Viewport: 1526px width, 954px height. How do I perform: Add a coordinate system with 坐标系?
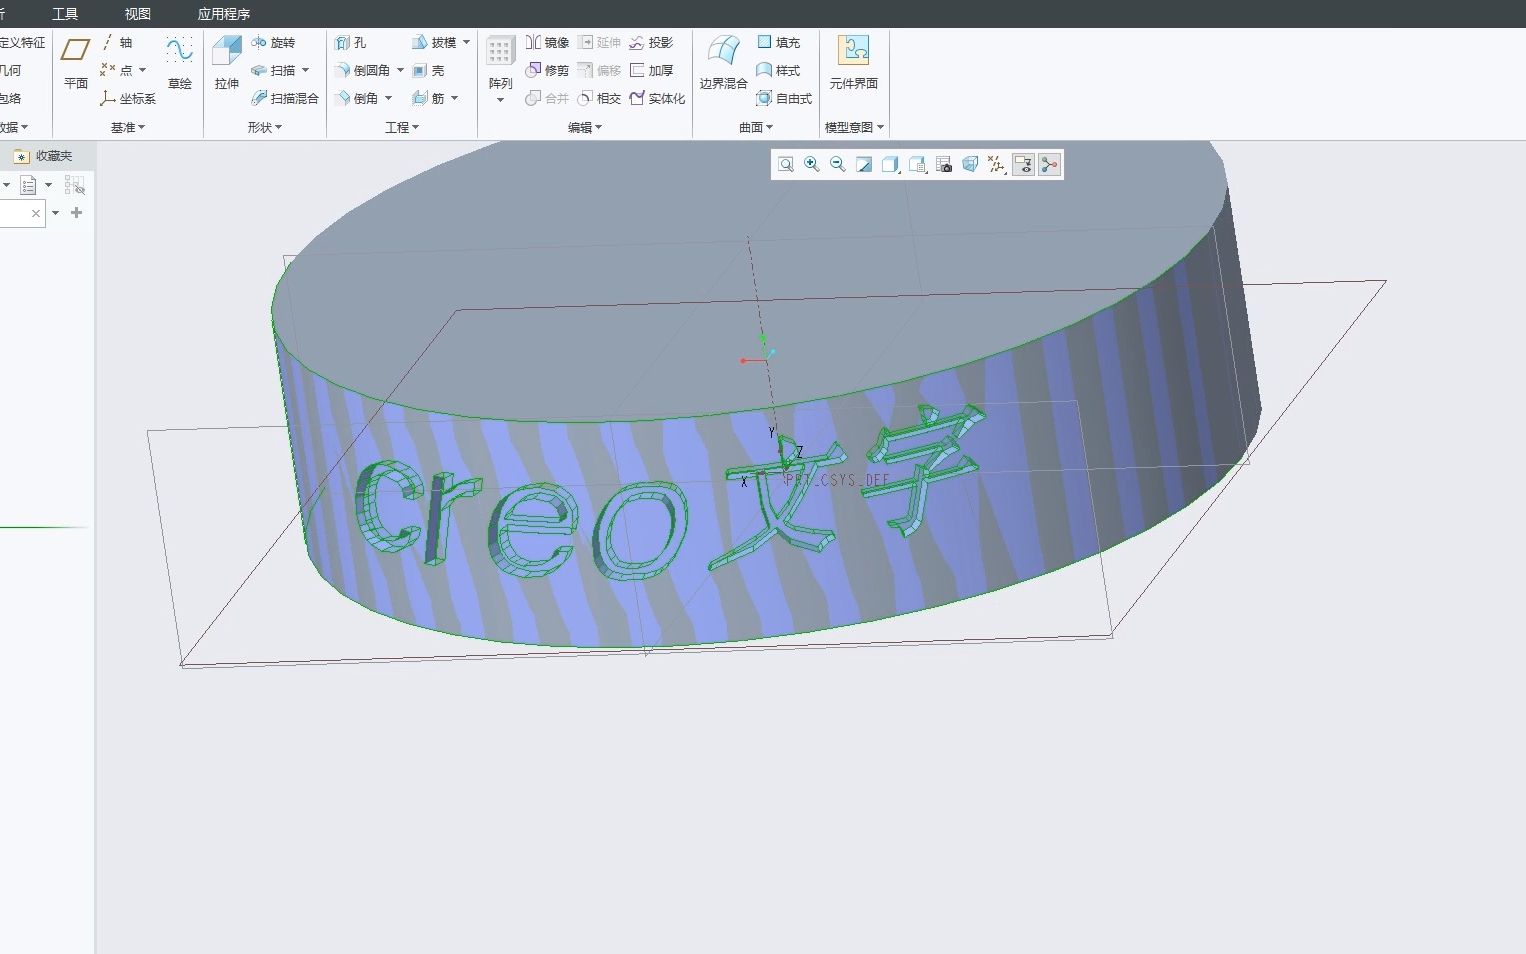point(128,98)
